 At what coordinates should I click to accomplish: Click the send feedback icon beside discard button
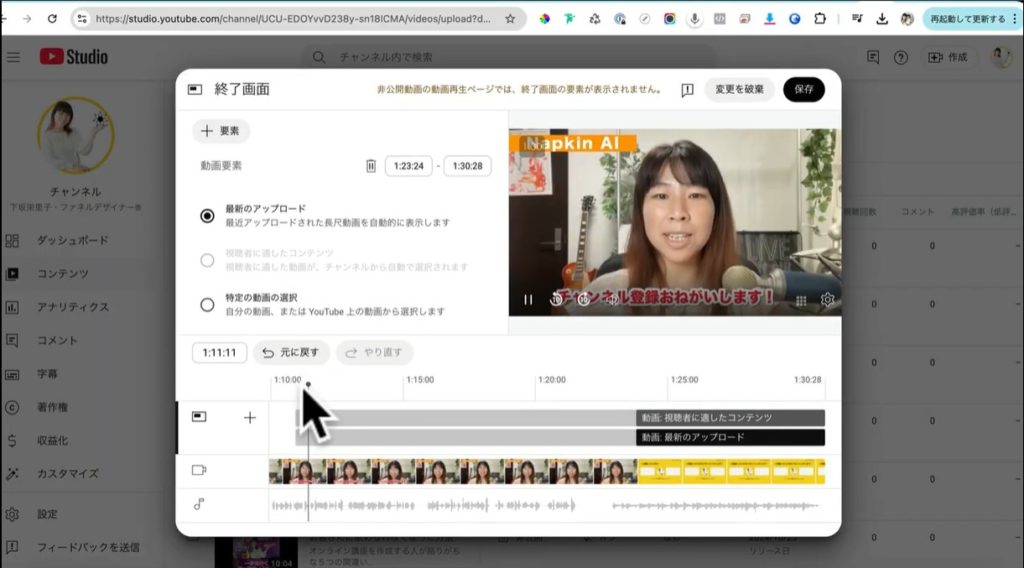point(688,90)
